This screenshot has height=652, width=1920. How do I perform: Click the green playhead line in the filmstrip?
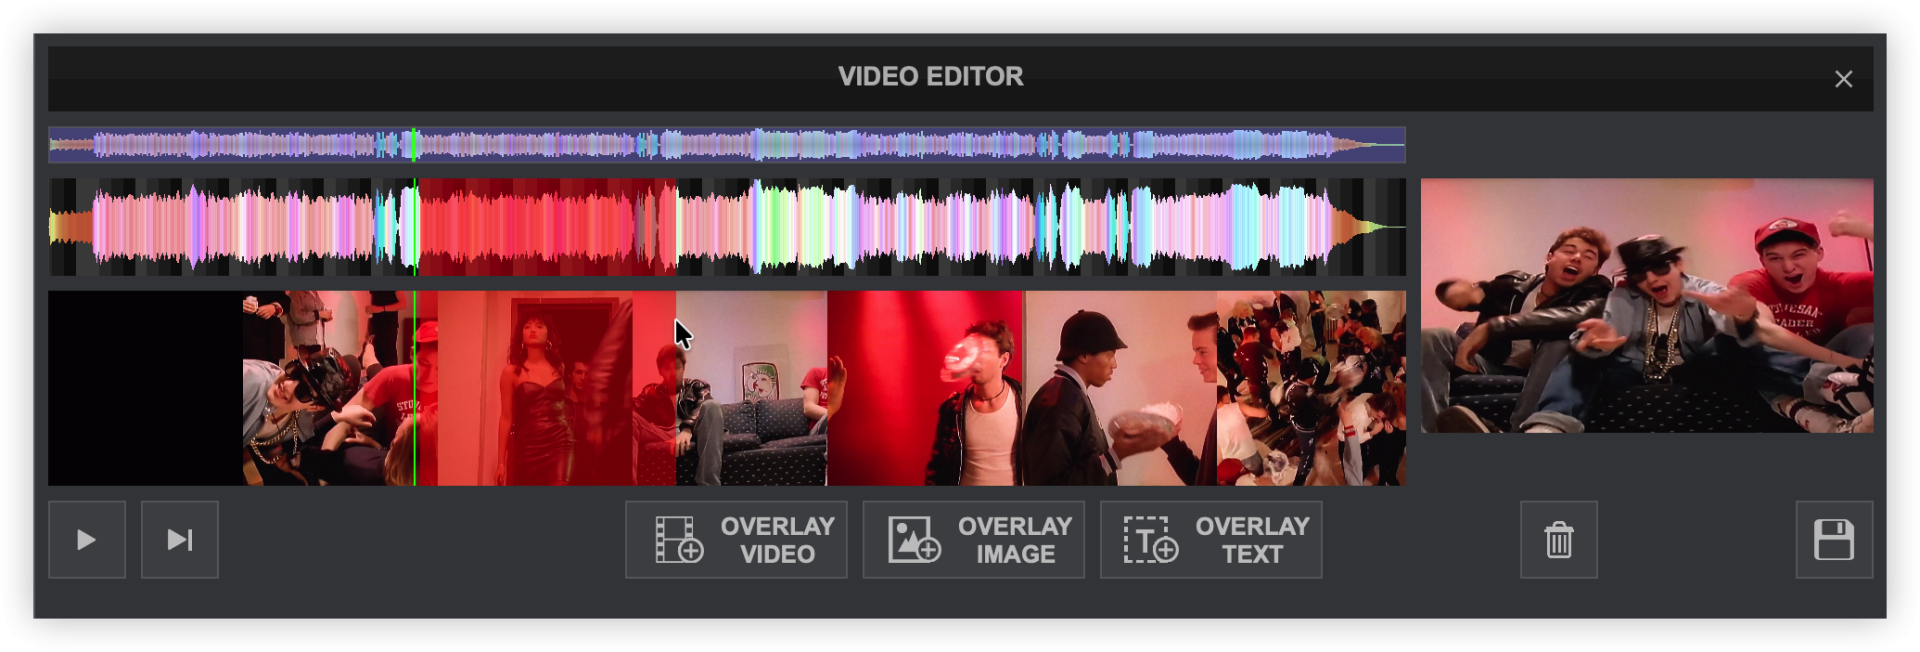click(x=415, y=388)
